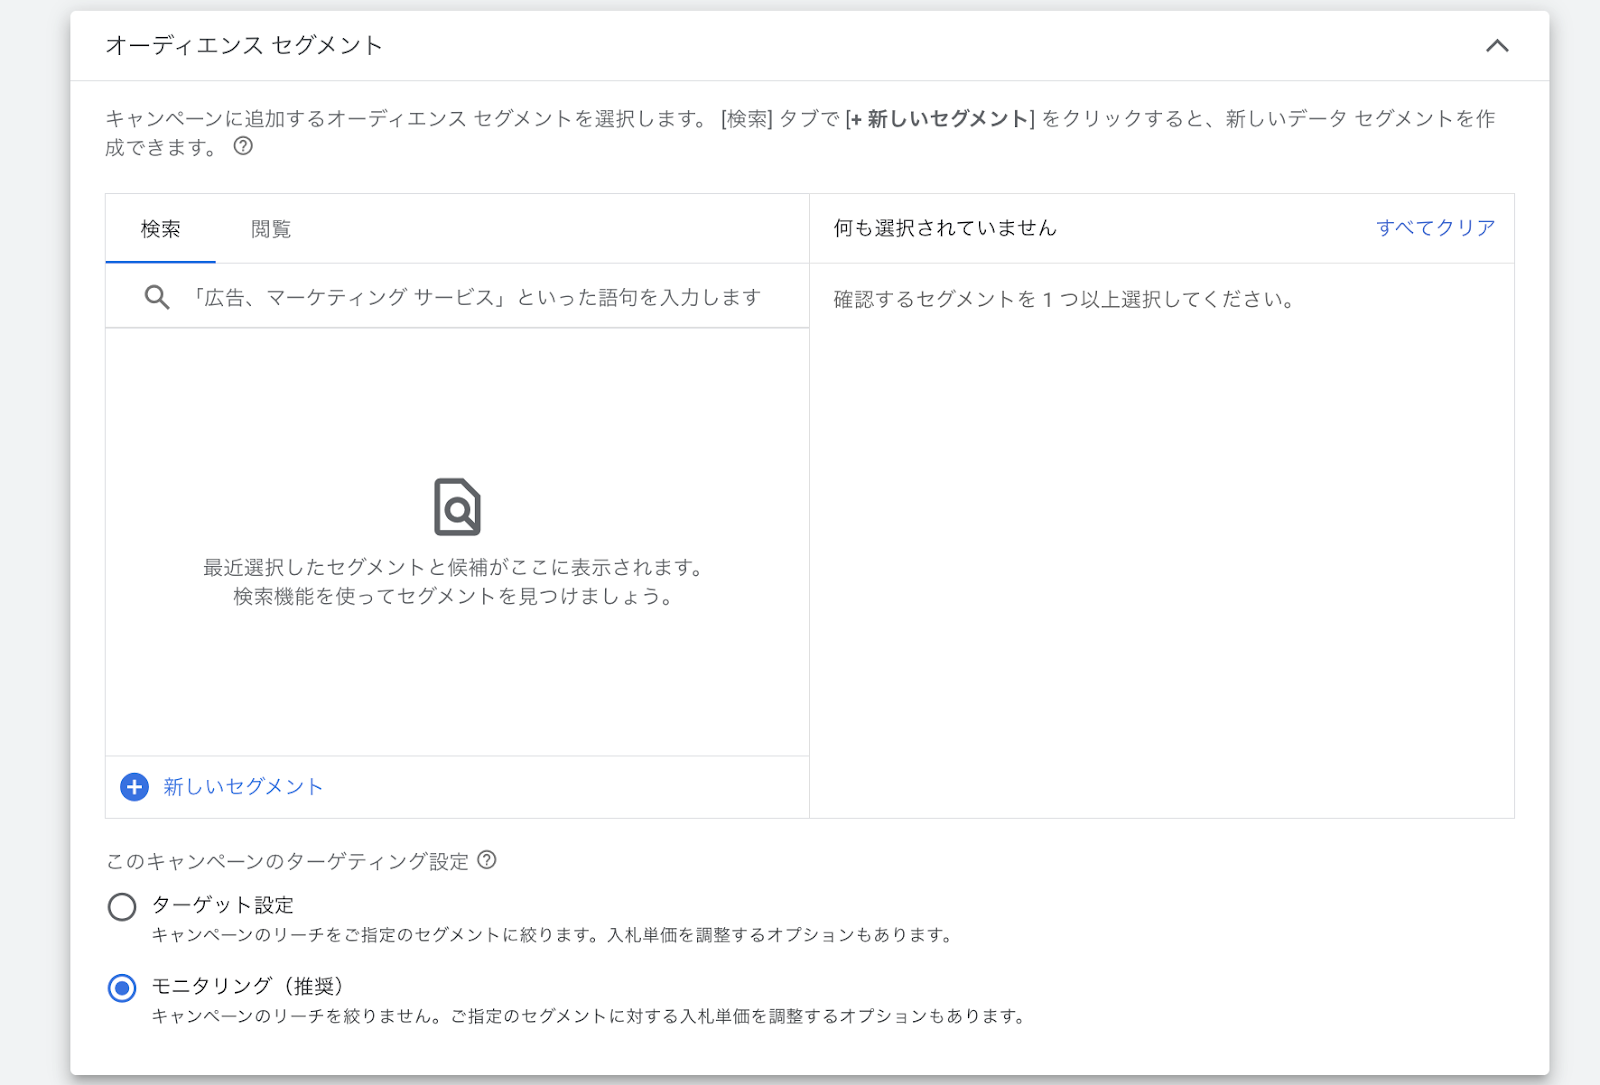
Task: Click the magnifier search icon
Action: tap(157, 297)
